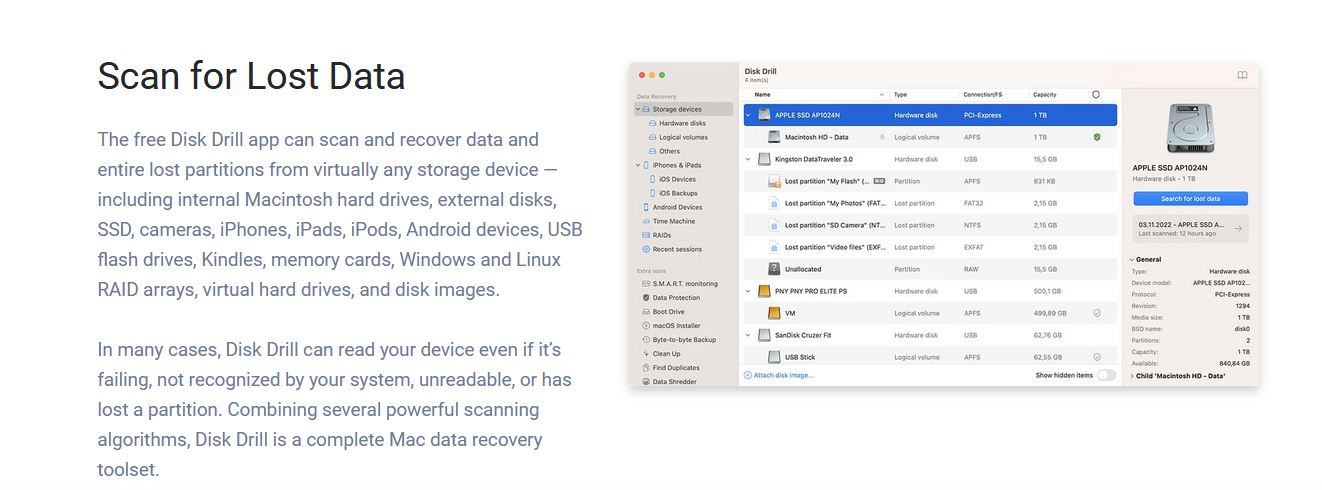Select the VM logical volume row

pos(930,313)
